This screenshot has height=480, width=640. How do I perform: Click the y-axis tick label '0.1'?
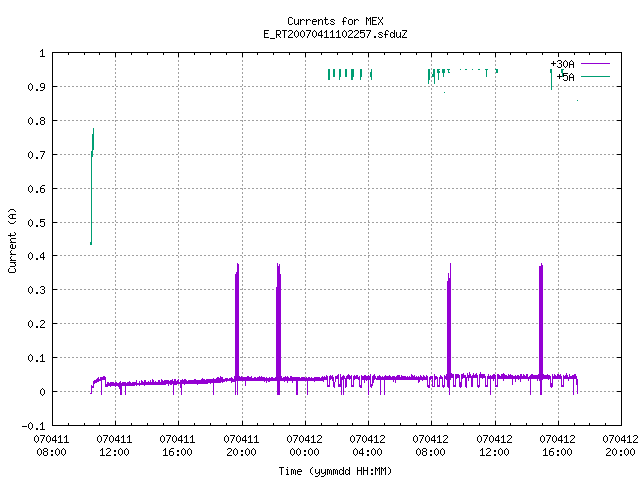click(x=36, y=358)
